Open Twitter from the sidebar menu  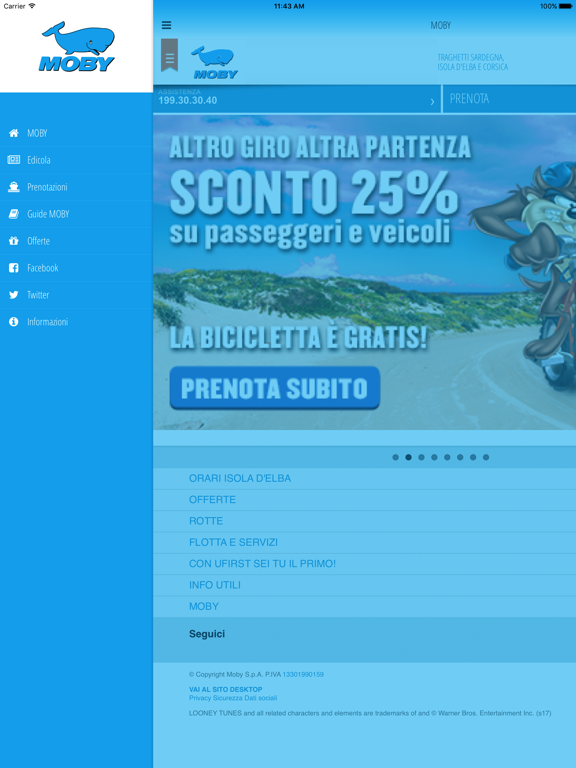click(x=76, y=294)
